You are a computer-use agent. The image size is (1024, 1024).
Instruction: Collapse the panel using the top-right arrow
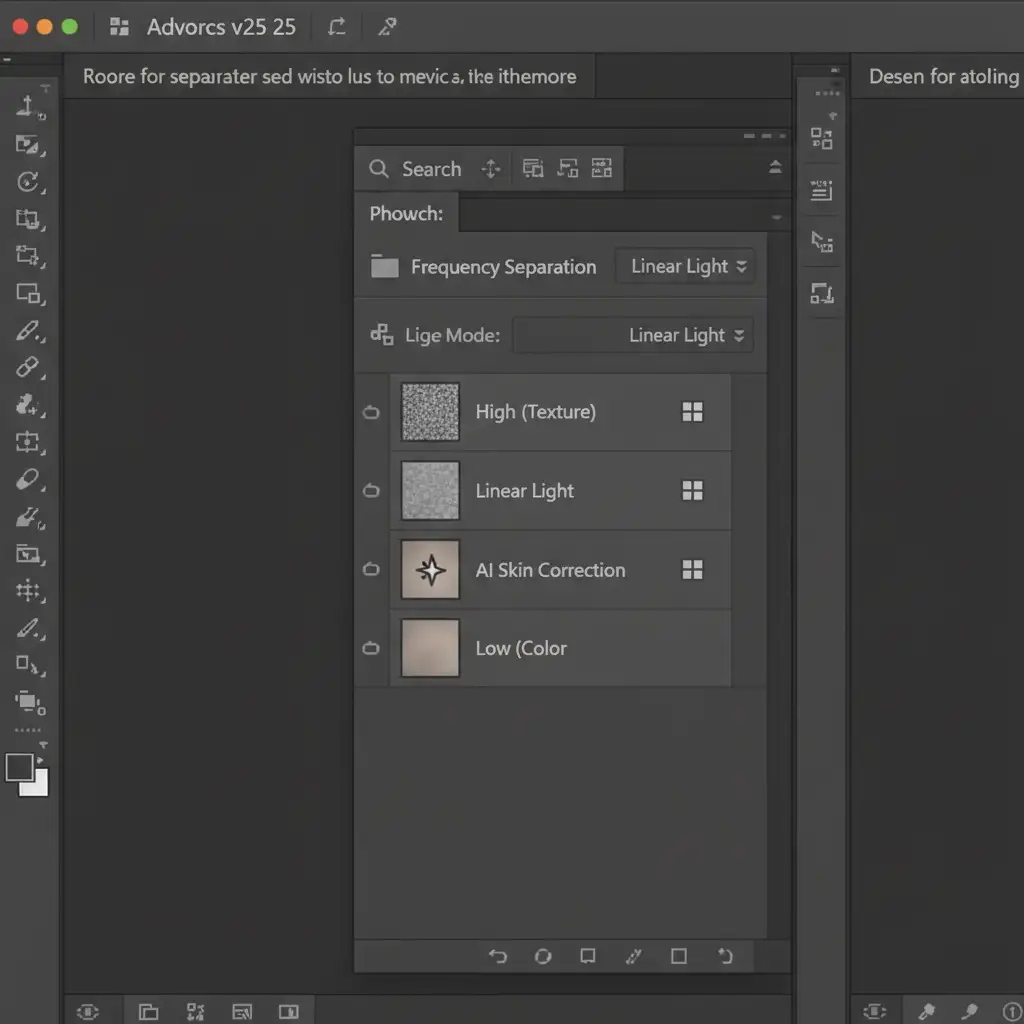coord(775,168)
